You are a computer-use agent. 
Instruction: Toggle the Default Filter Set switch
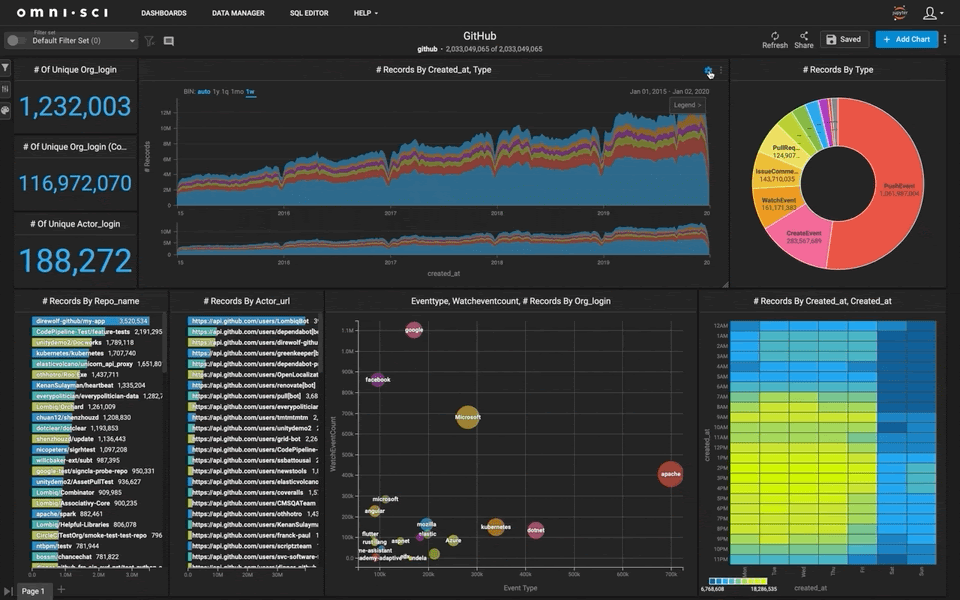click(16, 40)
